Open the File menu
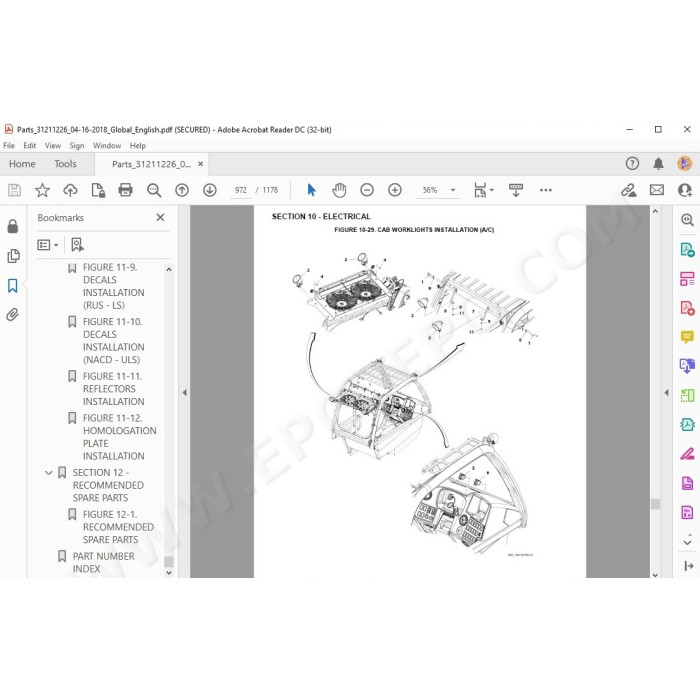This screenshot has width=700, height=700. click(9, 146)
